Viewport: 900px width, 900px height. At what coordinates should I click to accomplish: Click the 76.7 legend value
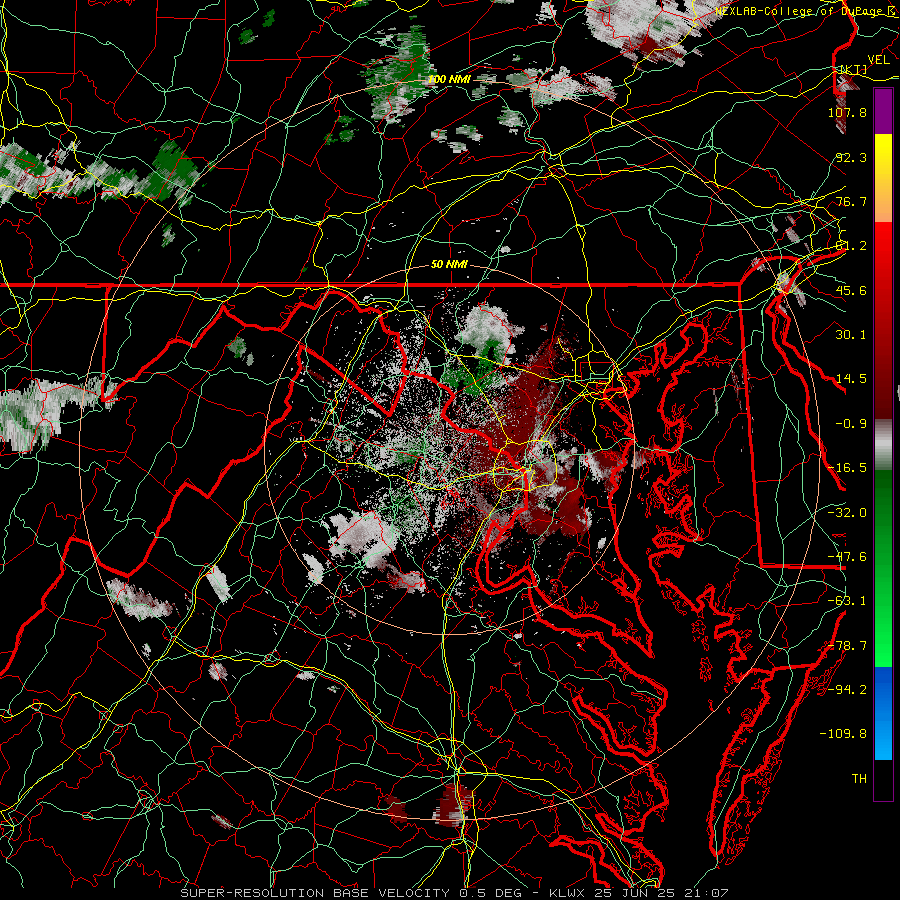(x=851, y=201)
